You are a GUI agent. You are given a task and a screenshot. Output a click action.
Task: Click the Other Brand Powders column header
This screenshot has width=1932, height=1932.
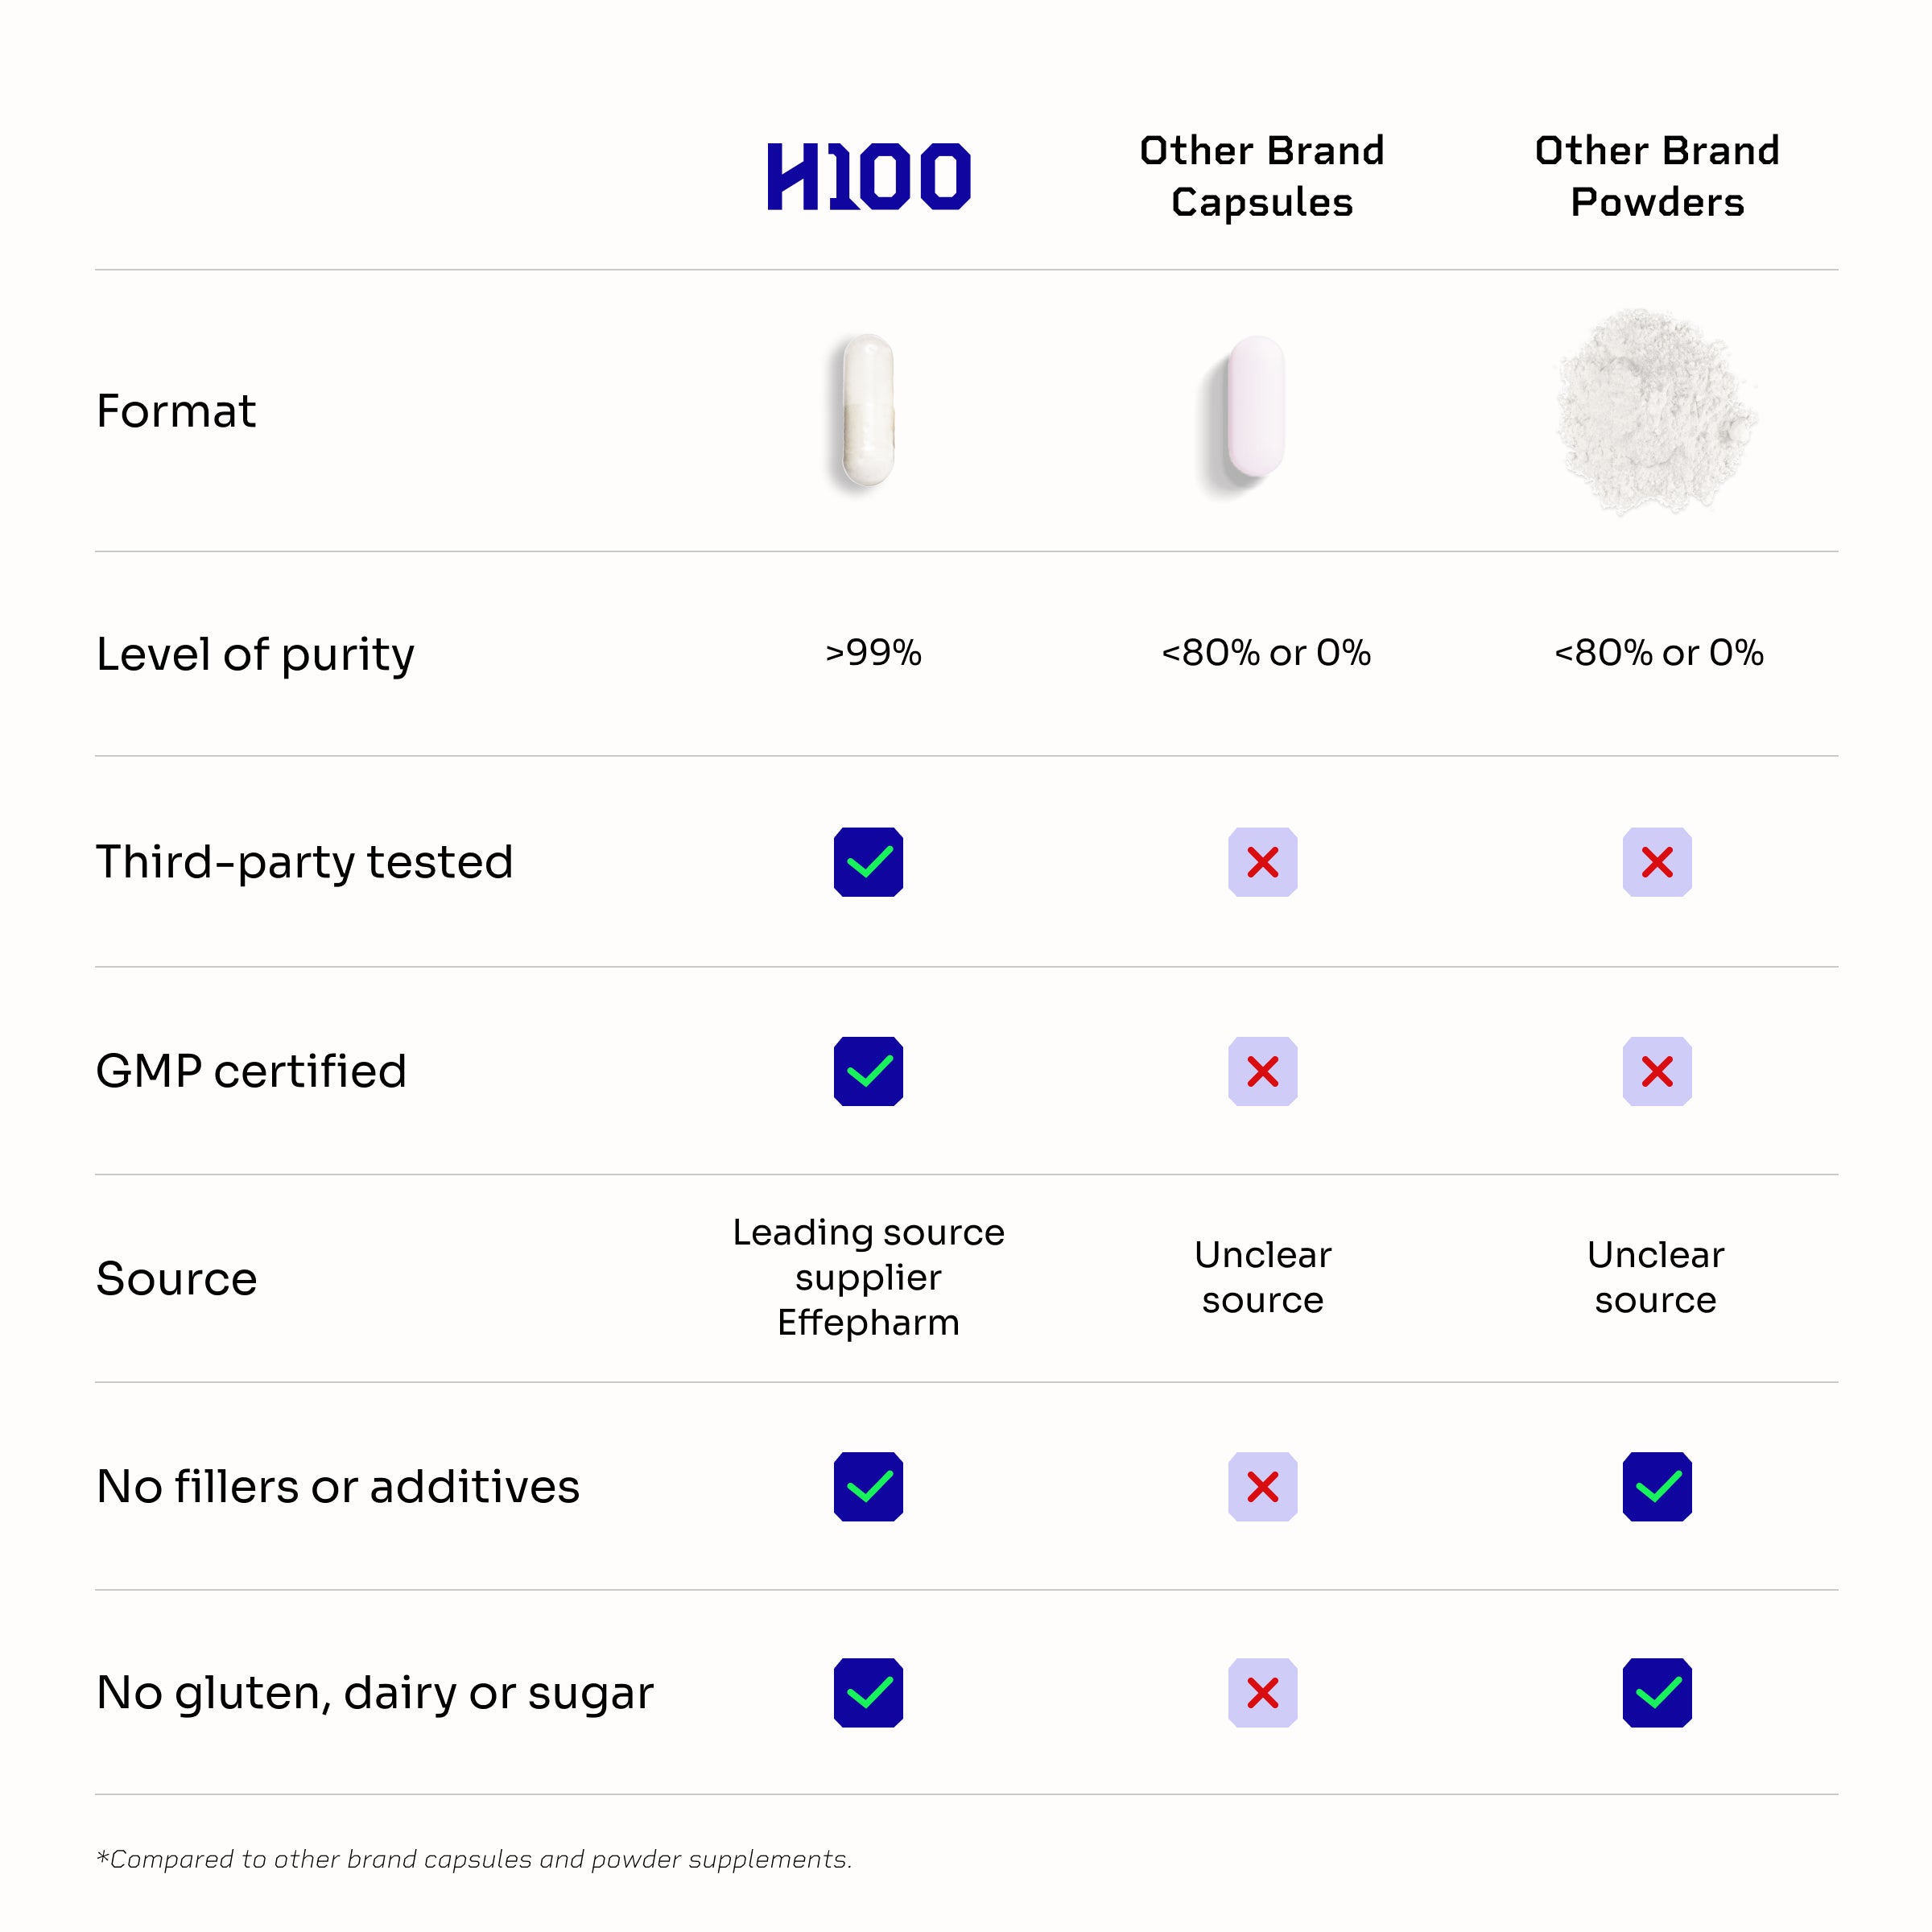click(x=1657, y=176)
